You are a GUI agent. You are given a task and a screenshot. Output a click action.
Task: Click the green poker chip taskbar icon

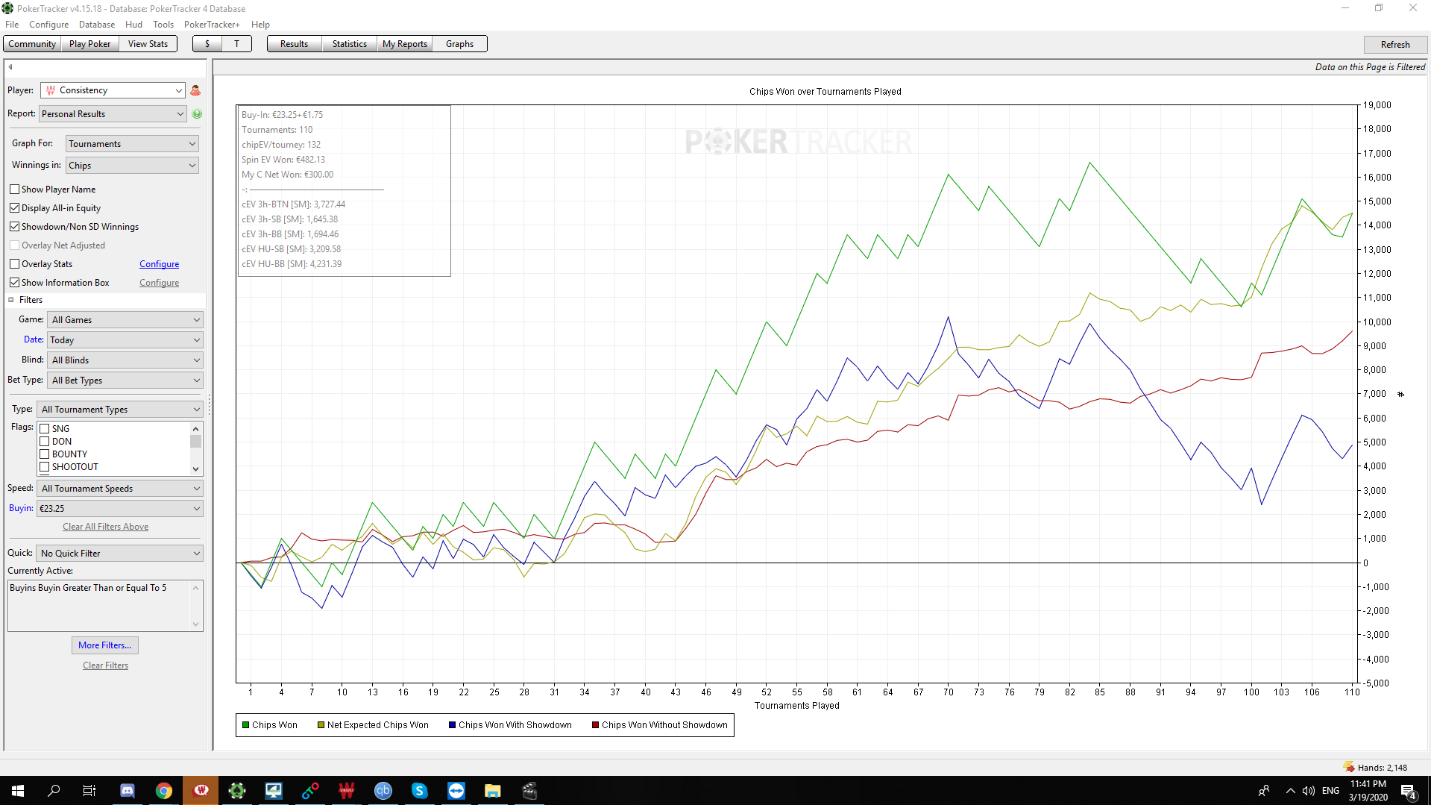236,790
